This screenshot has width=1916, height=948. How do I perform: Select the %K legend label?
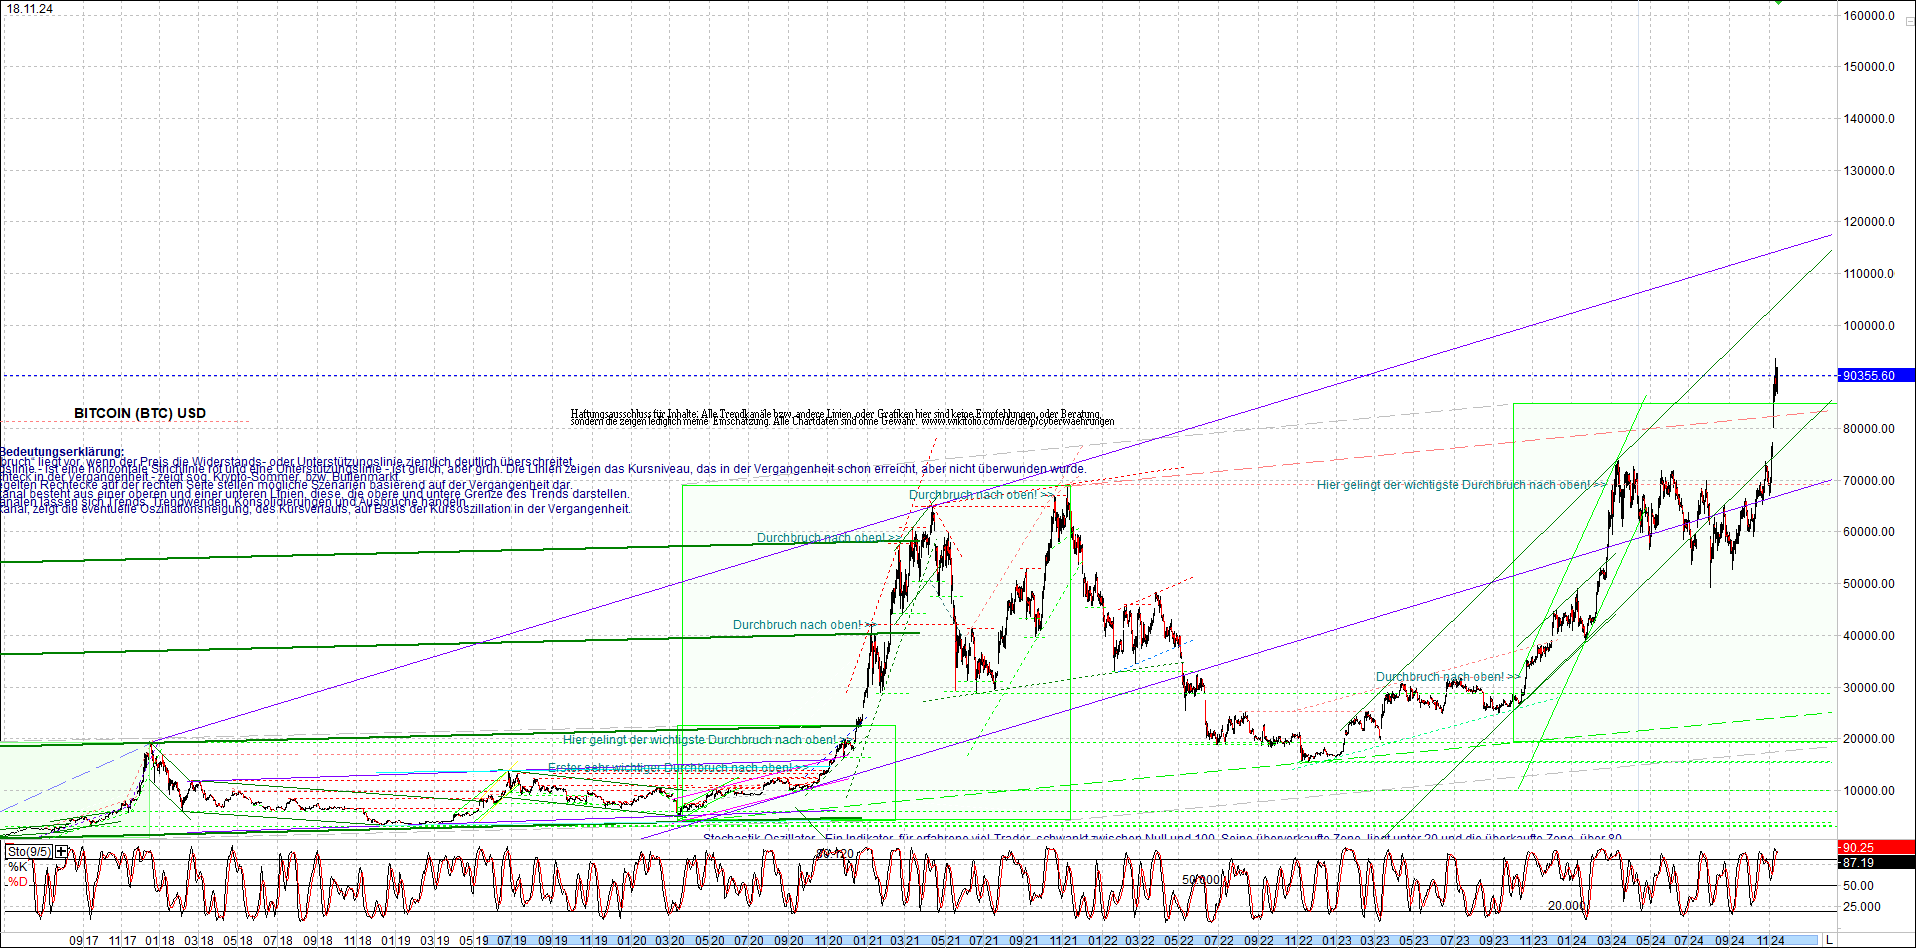[x=17, y=867]
